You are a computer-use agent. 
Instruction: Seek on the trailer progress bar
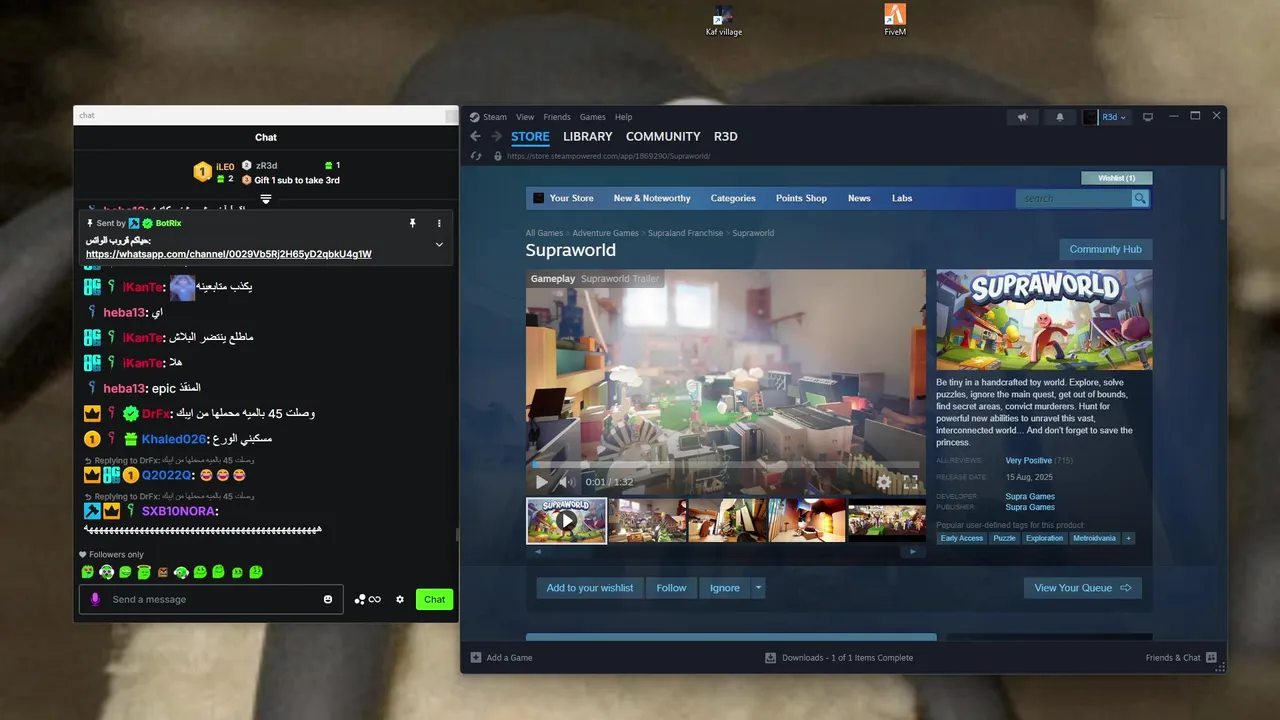coord(725,464)
